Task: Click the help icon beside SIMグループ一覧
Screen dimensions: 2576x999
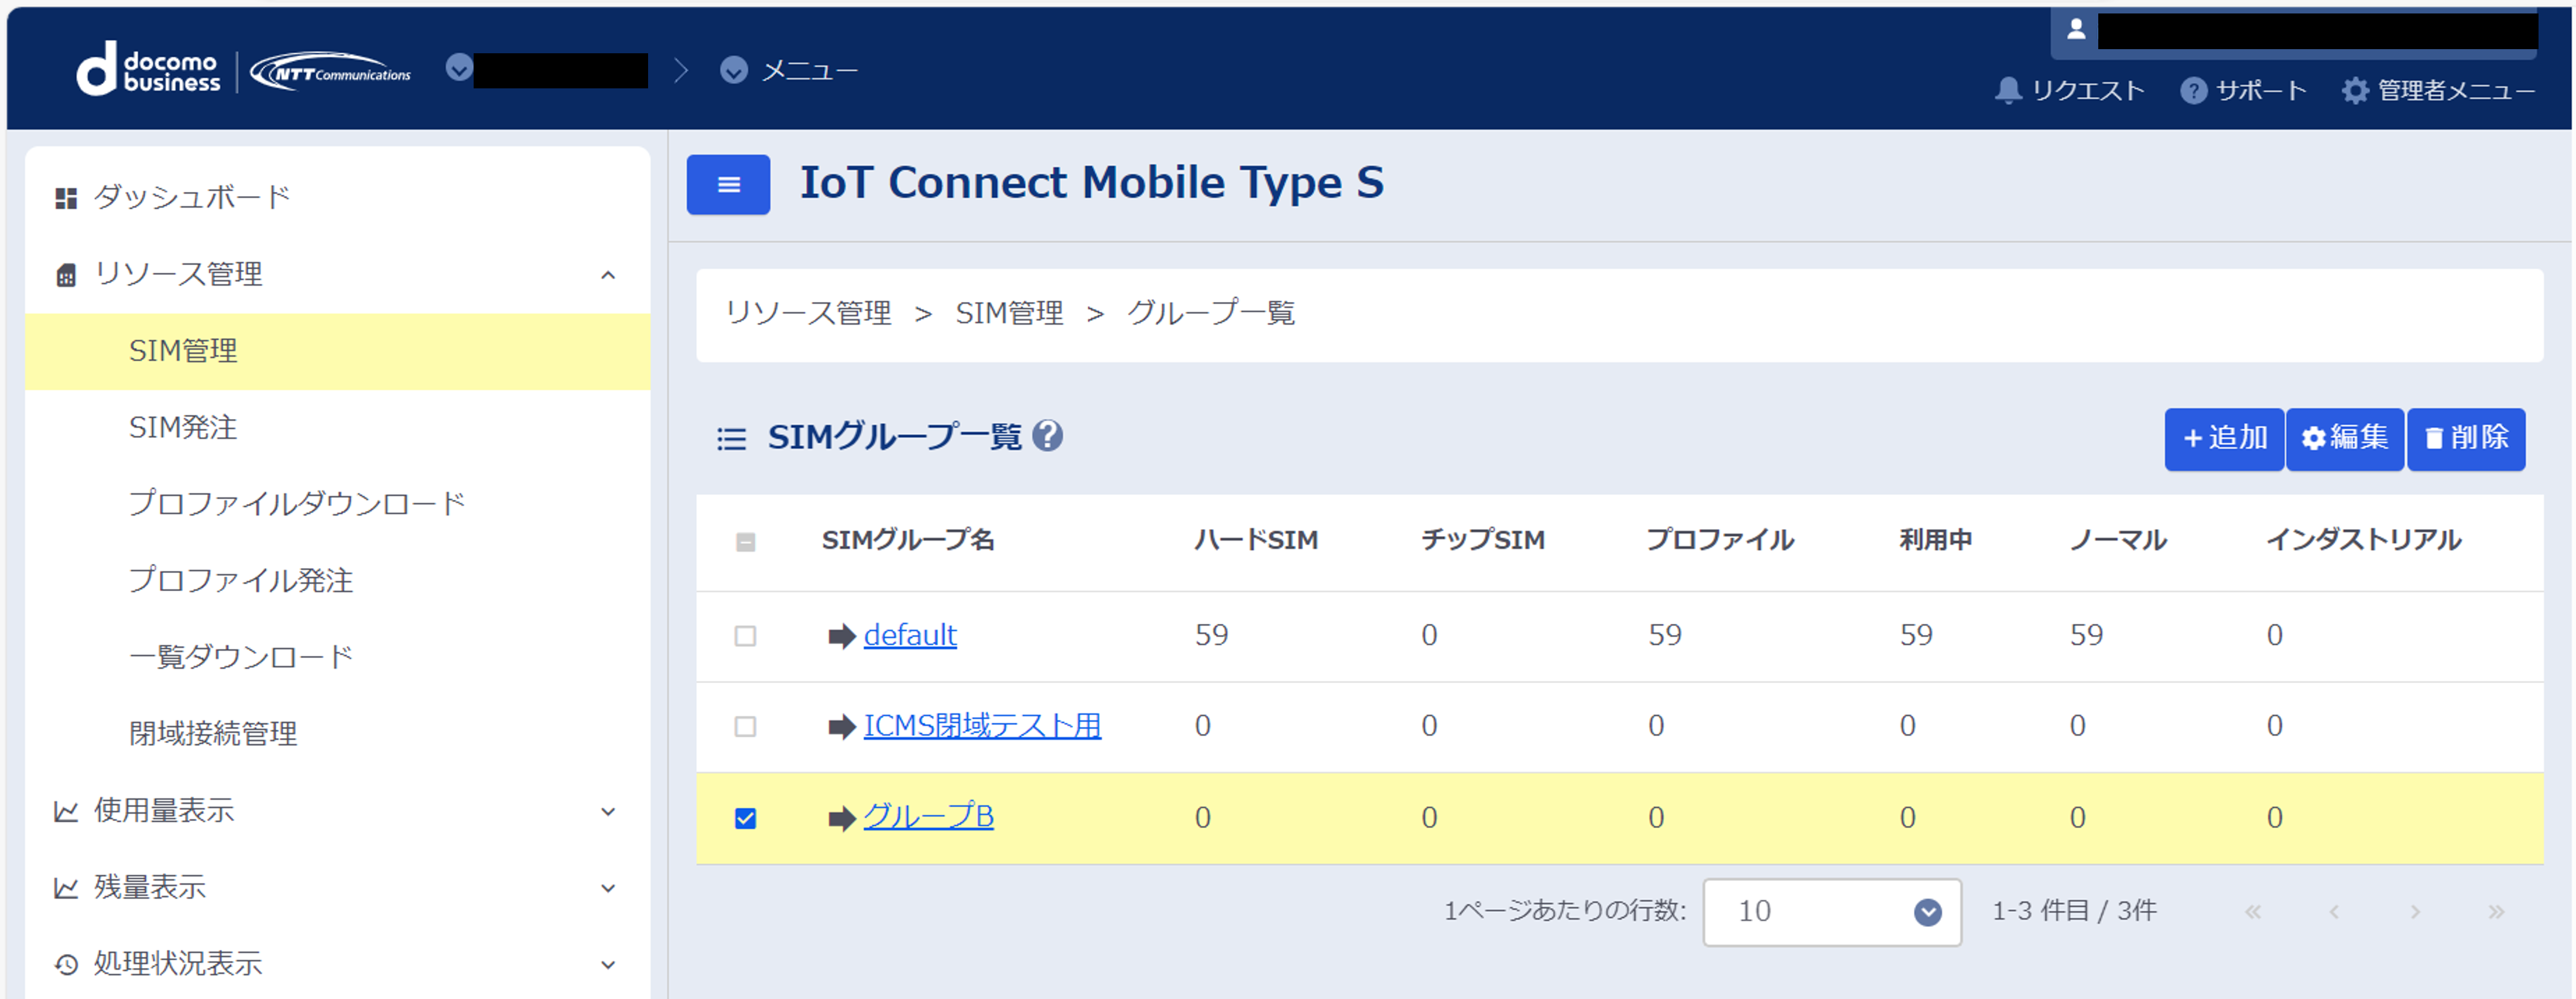Action: (1047, 436)
